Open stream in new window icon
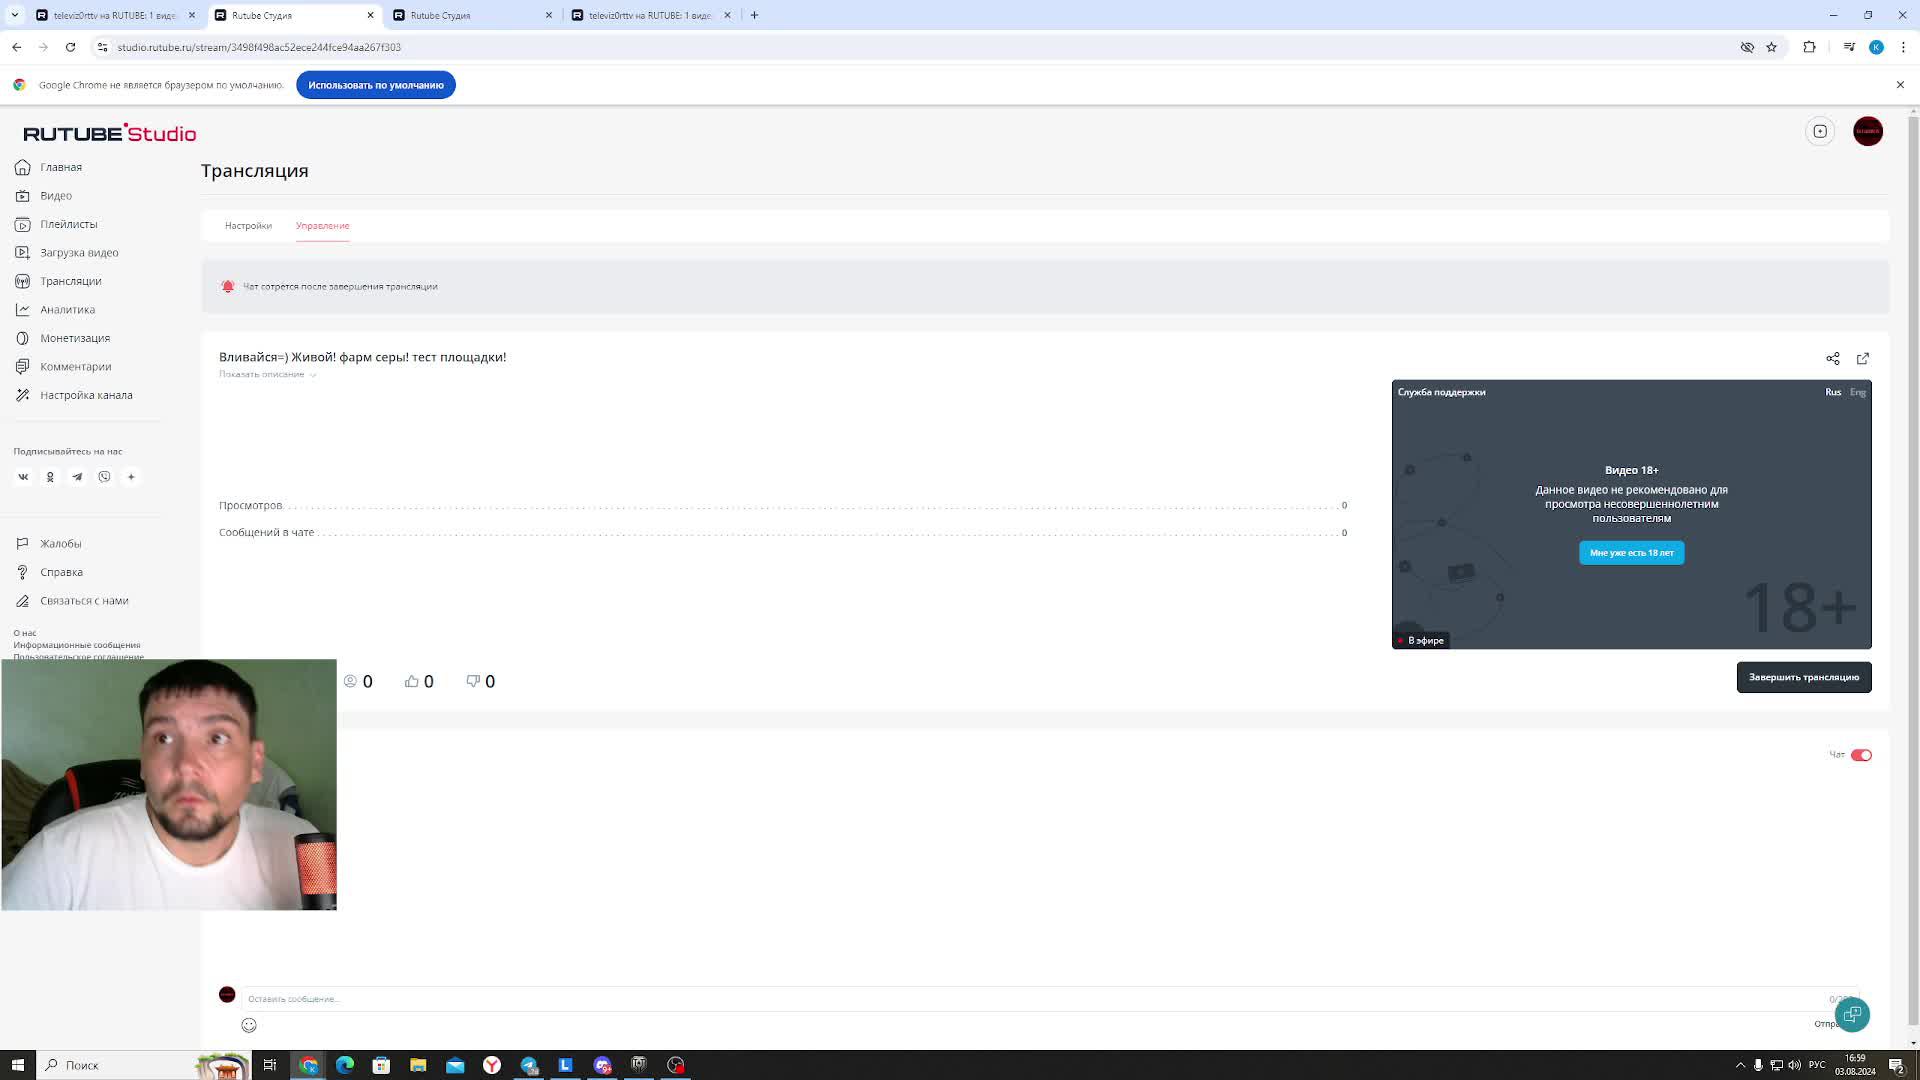This screenshot has height=1080, width=1920. tap(1862, 358)
